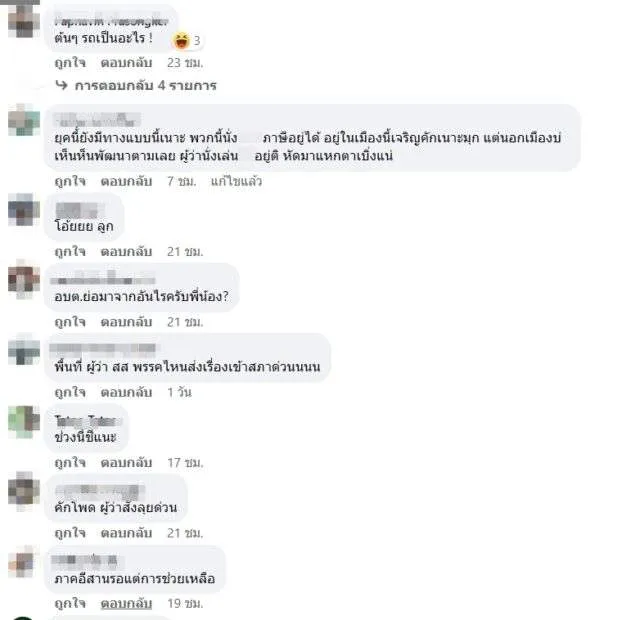
Task: Like the long comment posted 7 ชม. ago
Action: point(70,181)
